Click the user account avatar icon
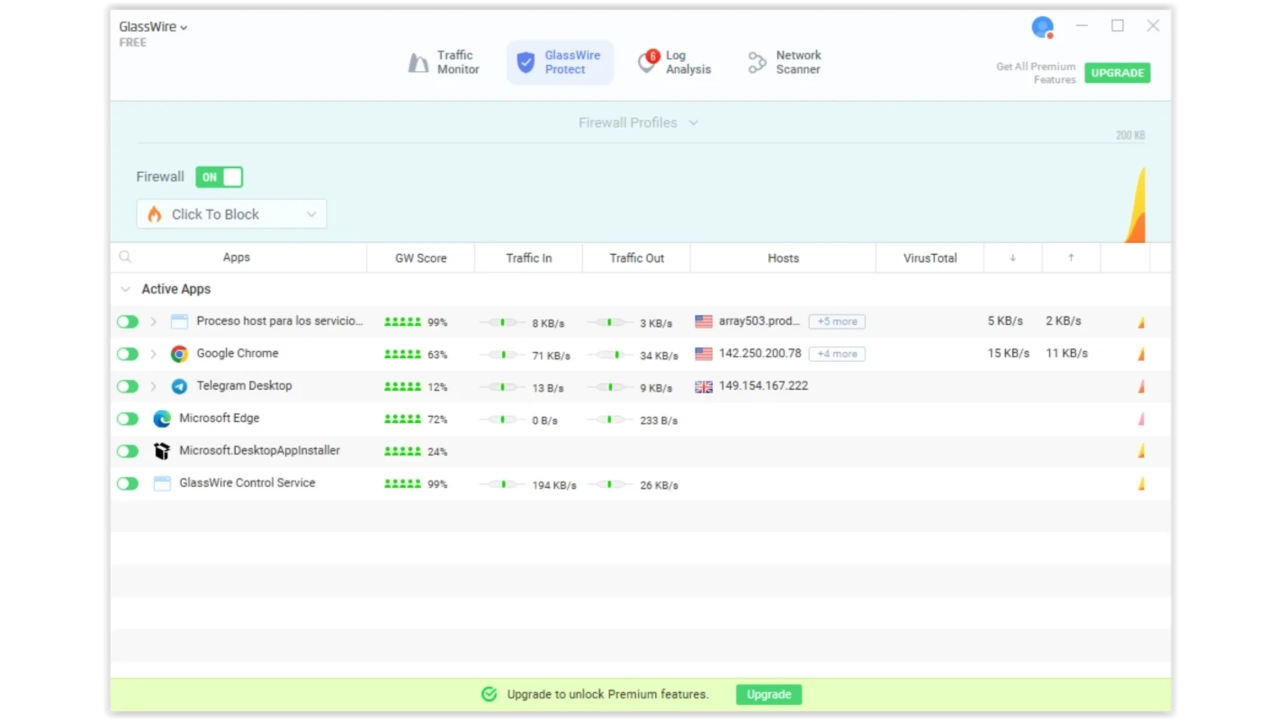The height and width of the screenshot is (720, 1280). pos(1042,27)
